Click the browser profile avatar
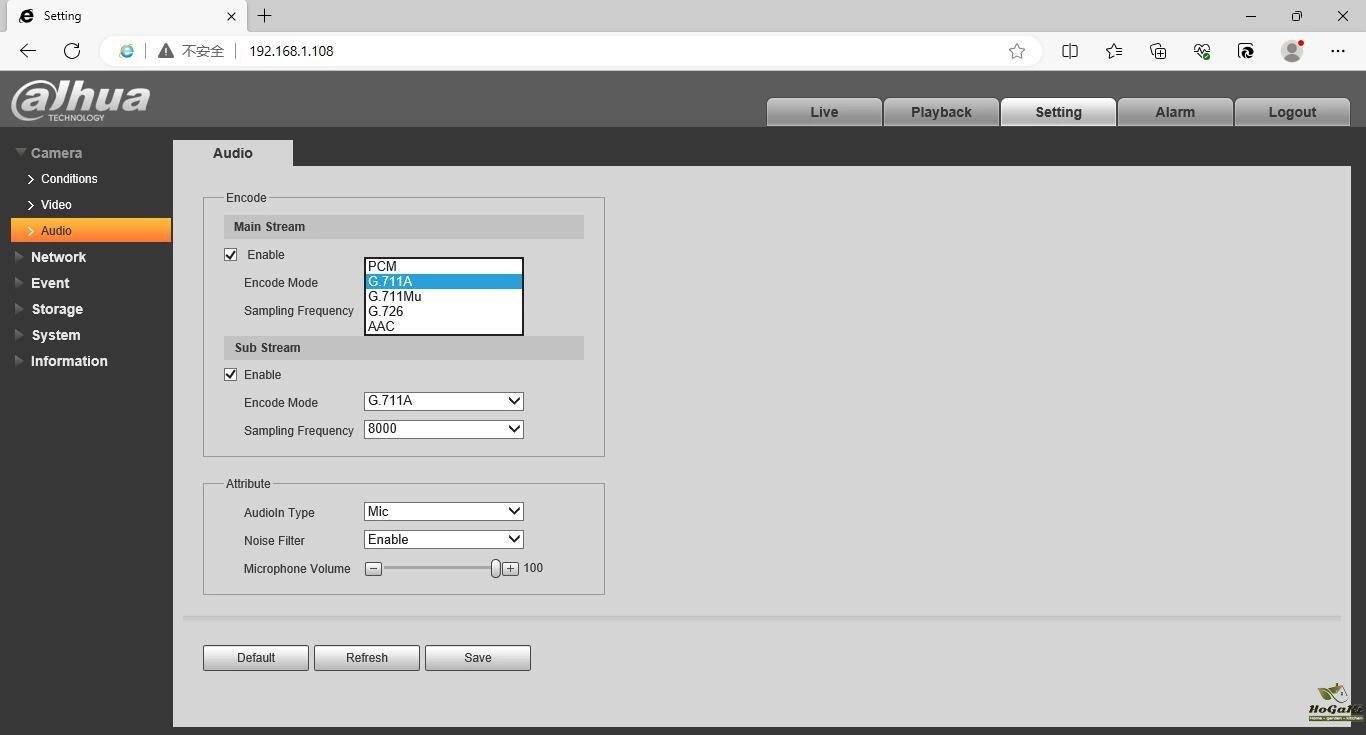The width and height of the screenshot is (1366, 735). (x=1292, y=51)
